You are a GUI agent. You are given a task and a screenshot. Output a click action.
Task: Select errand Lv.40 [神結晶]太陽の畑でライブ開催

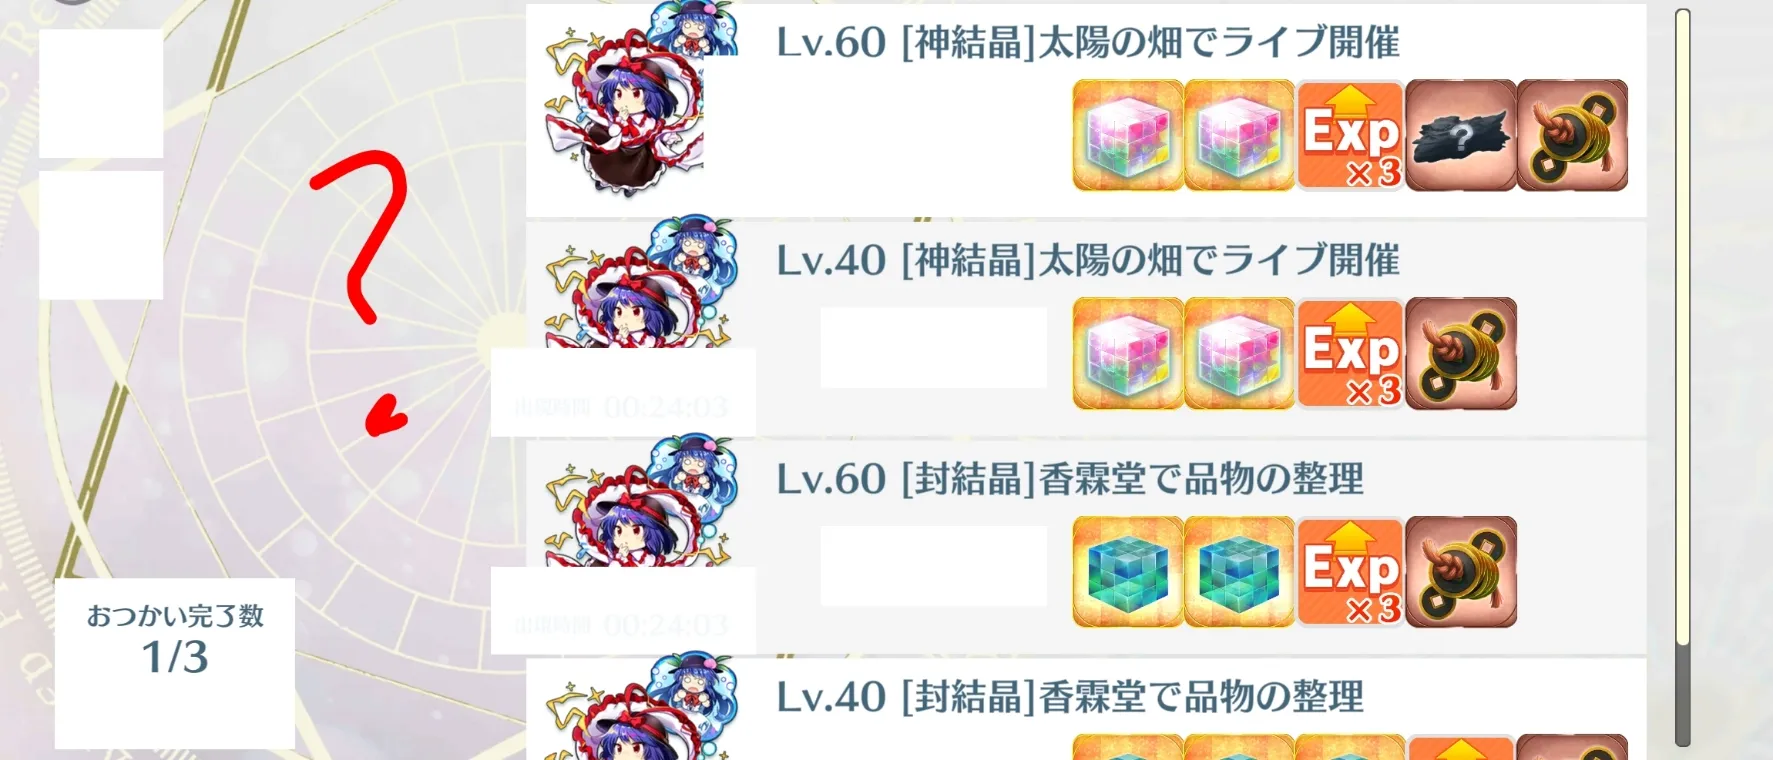point(1086,328)
